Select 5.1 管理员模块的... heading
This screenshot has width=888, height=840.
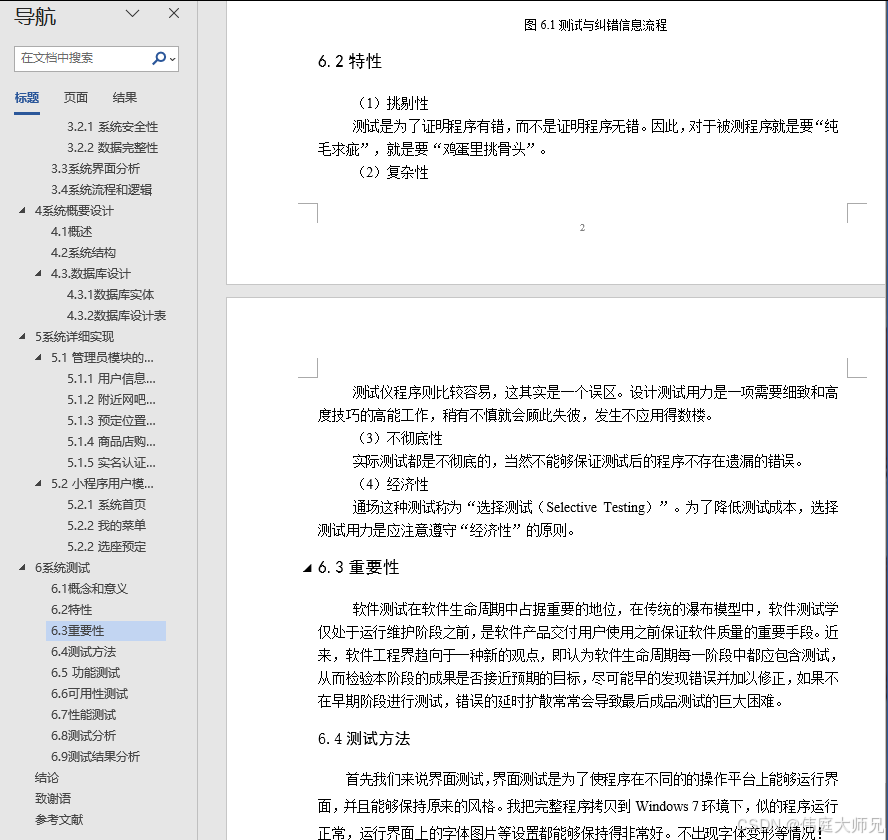(x=102, y=357)
